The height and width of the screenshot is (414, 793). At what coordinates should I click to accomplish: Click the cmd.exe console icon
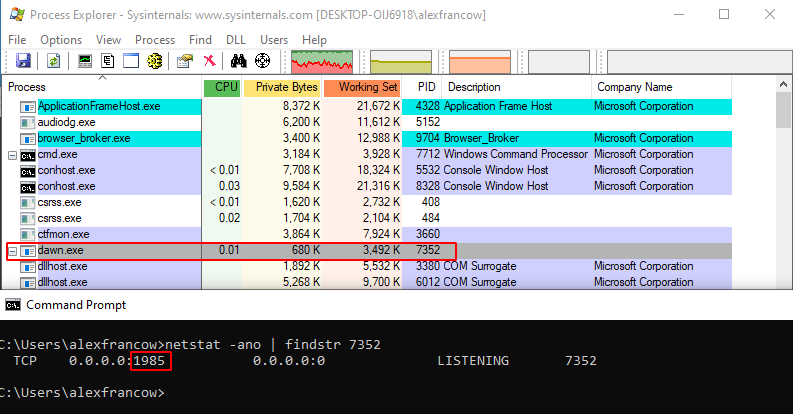tap(27, 155)
